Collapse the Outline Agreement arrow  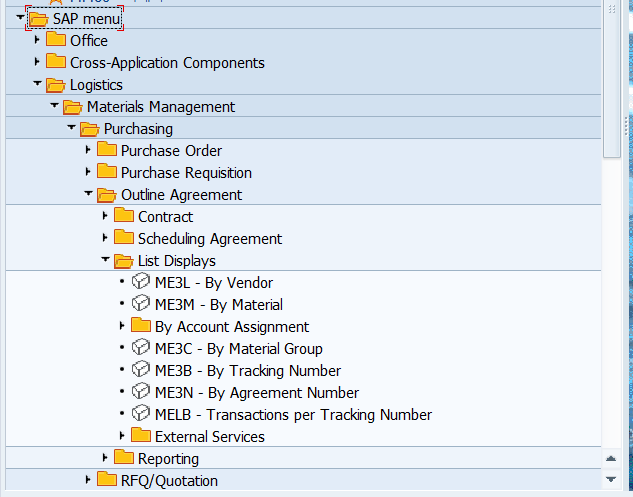(x=88, y=193)
